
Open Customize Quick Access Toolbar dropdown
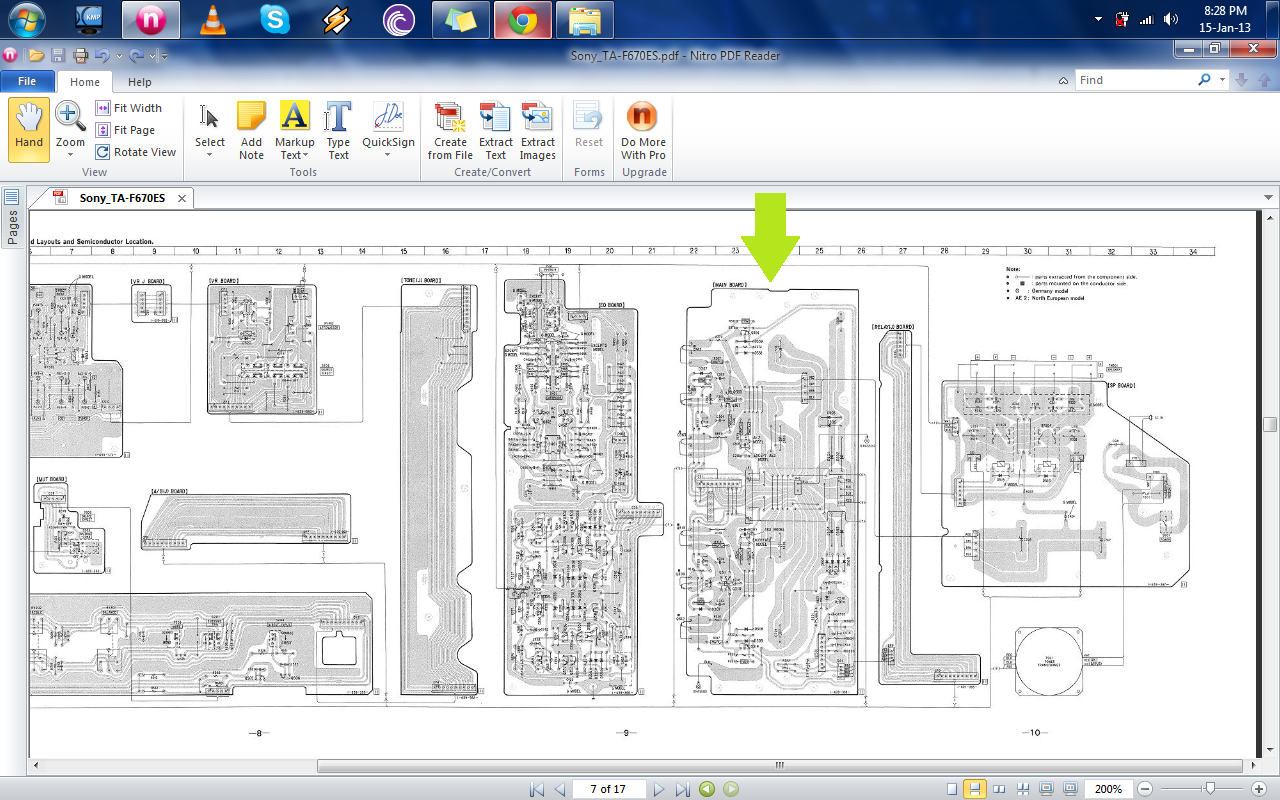[x=164, y=57]
